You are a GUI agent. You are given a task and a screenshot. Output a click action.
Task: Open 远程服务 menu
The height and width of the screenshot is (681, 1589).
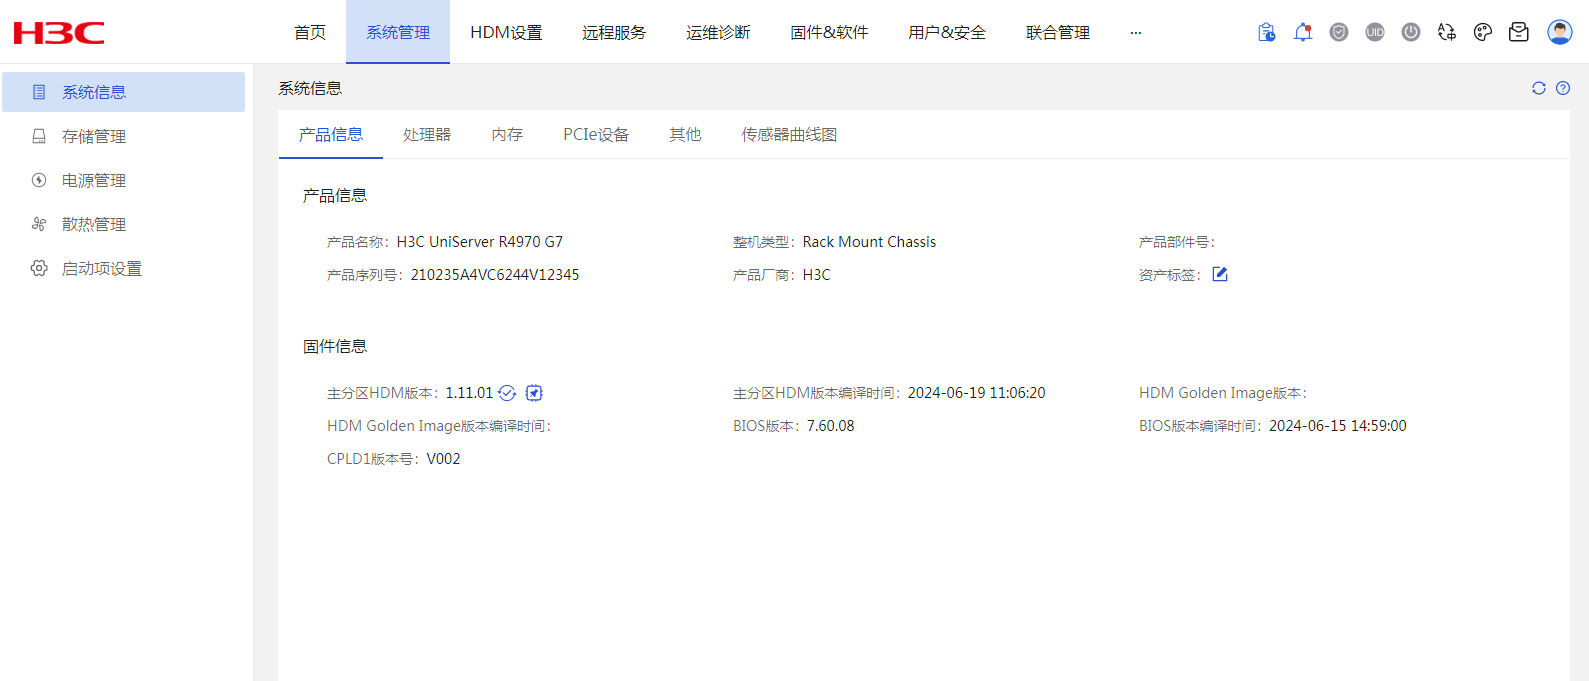(614, 32)
